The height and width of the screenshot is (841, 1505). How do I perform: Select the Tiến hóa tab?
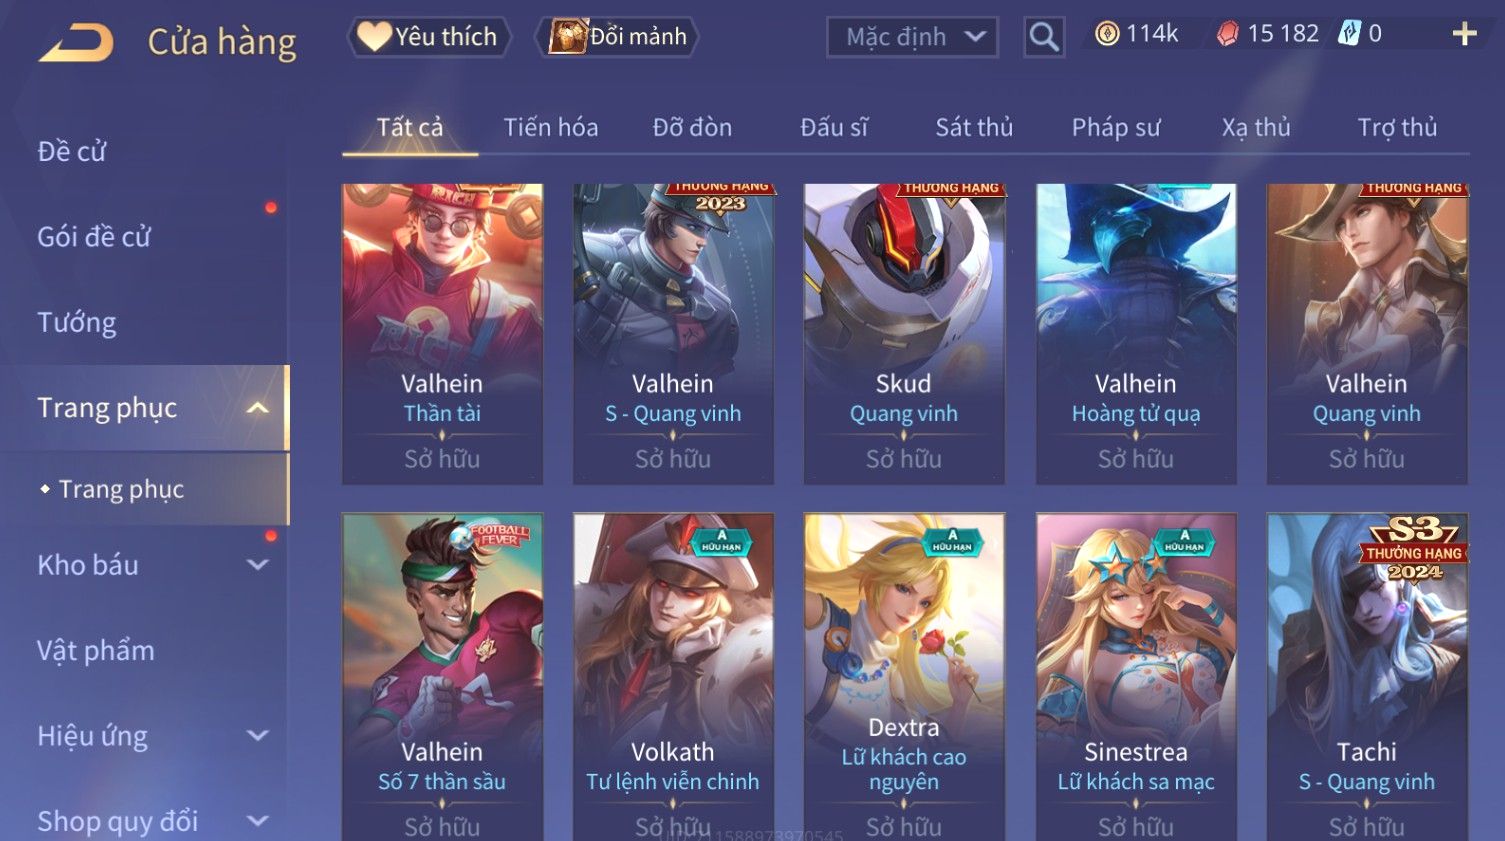click(551, 128)
